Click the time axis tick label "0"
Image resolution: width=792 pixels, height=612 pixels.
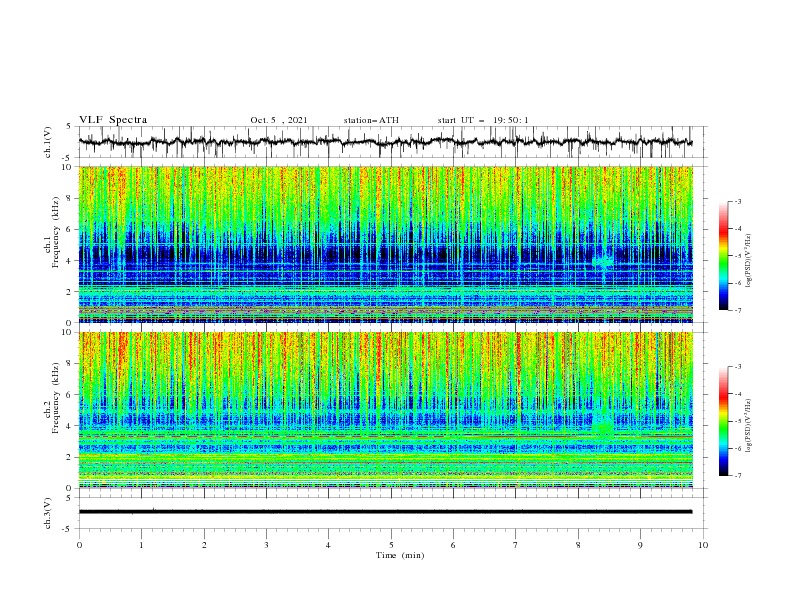[79, 545]
